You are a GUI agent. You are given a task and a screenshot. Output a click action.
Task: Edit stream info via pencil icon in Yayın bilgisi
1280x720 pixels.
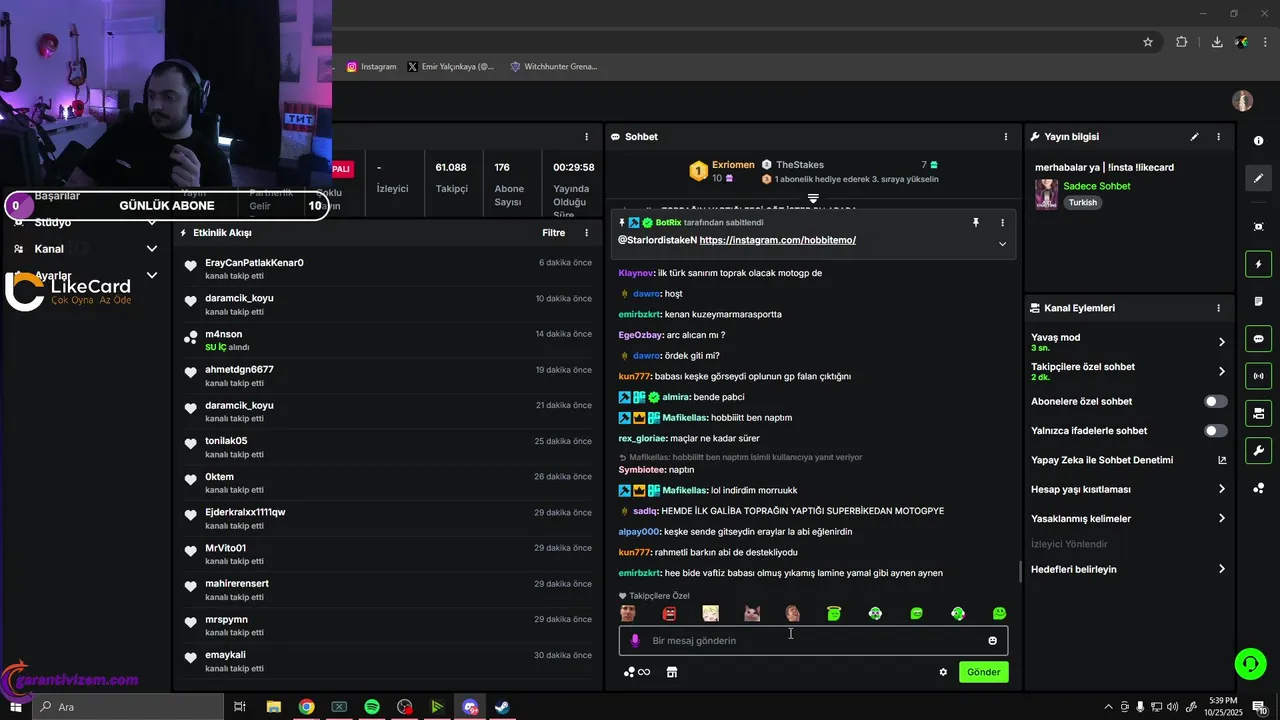point(1194,136)
